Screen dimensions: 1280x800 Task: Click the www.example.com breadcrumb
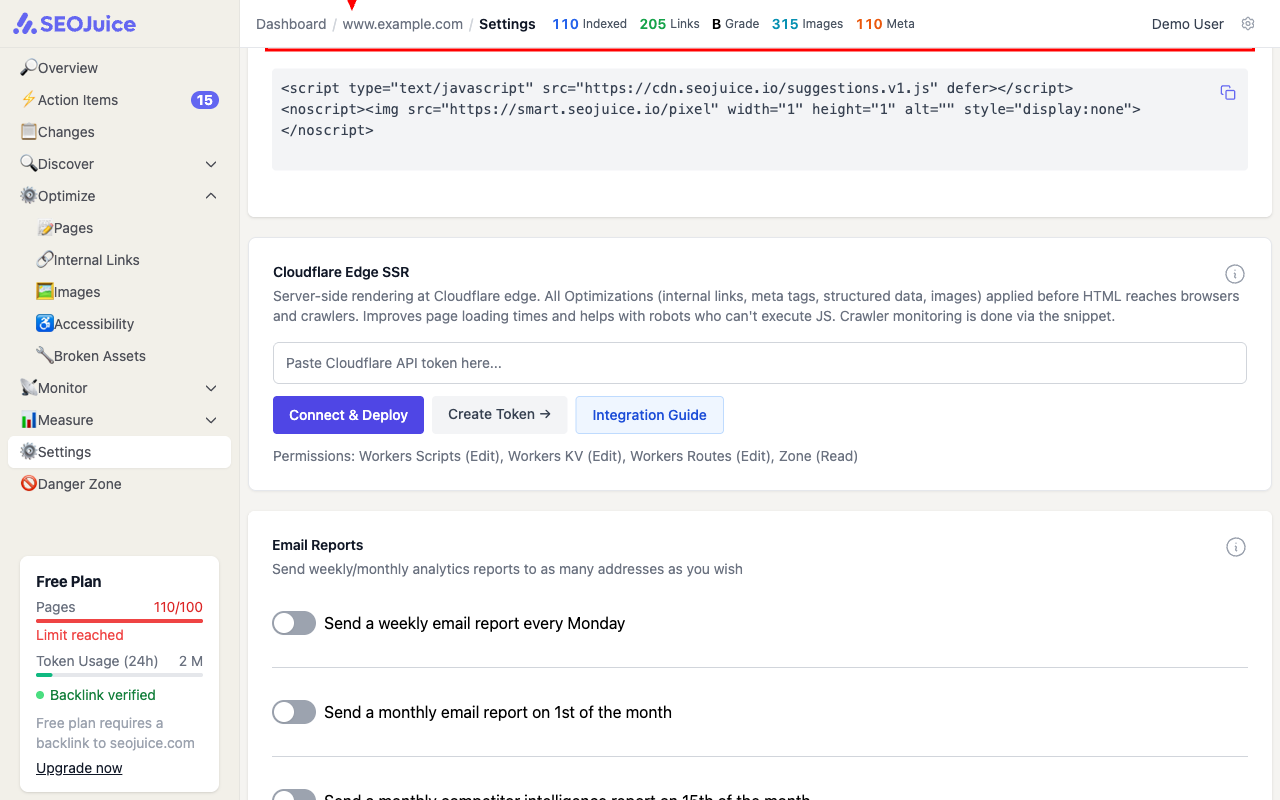point(403,24)
